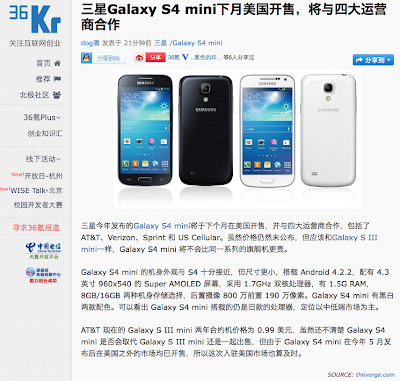
Task: Open the theverge.com source link
Action: [x=375, y=375]
